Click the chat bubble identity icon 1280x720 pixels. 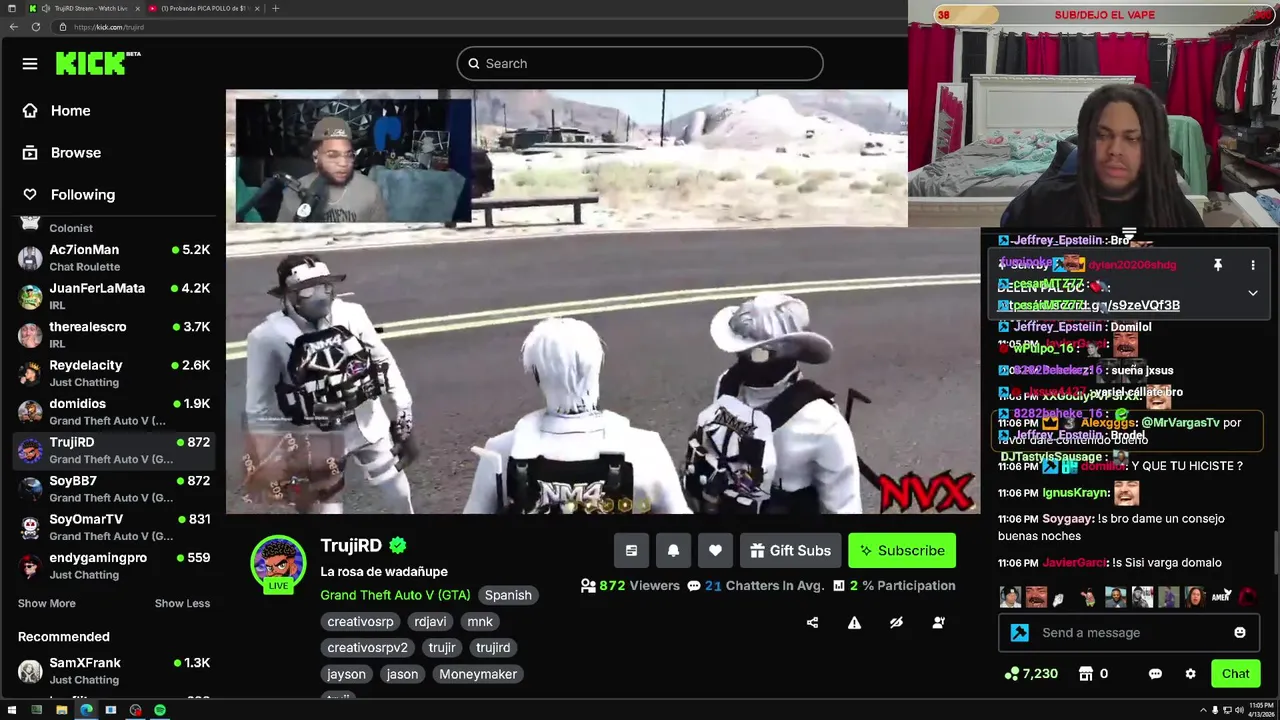click(1155, 674)
